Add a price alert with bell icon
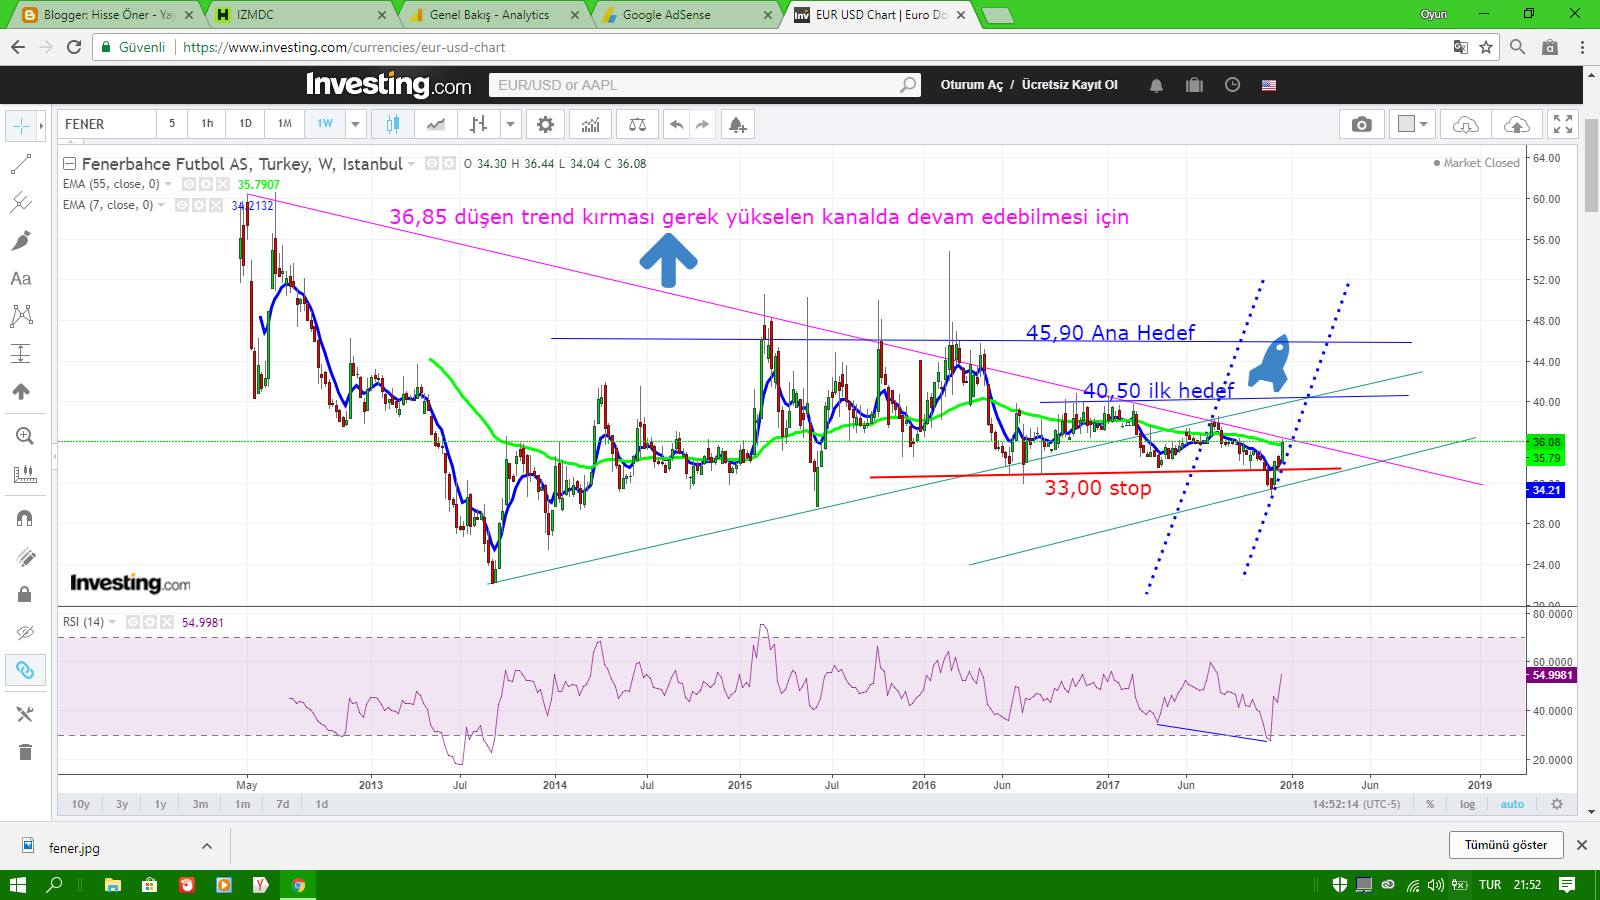 [x=737, y=124]
